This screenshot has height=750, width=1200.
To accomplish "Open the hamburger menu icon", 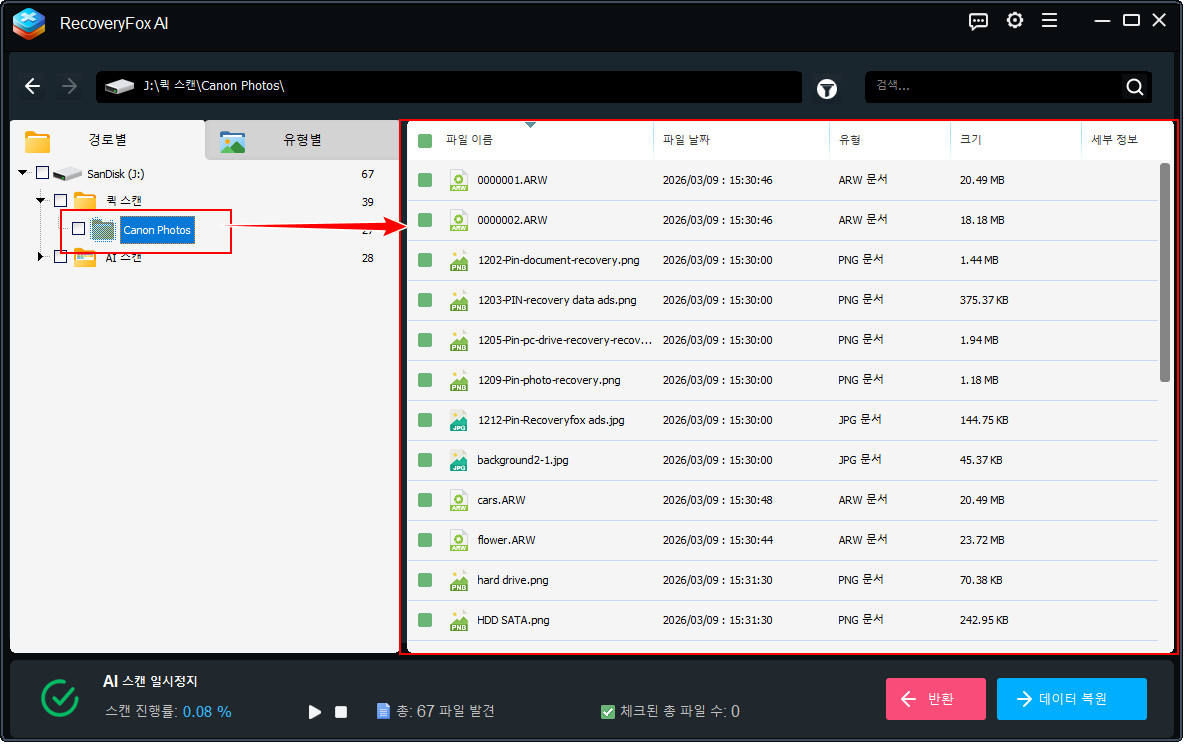I will (x=1049, y=20).
